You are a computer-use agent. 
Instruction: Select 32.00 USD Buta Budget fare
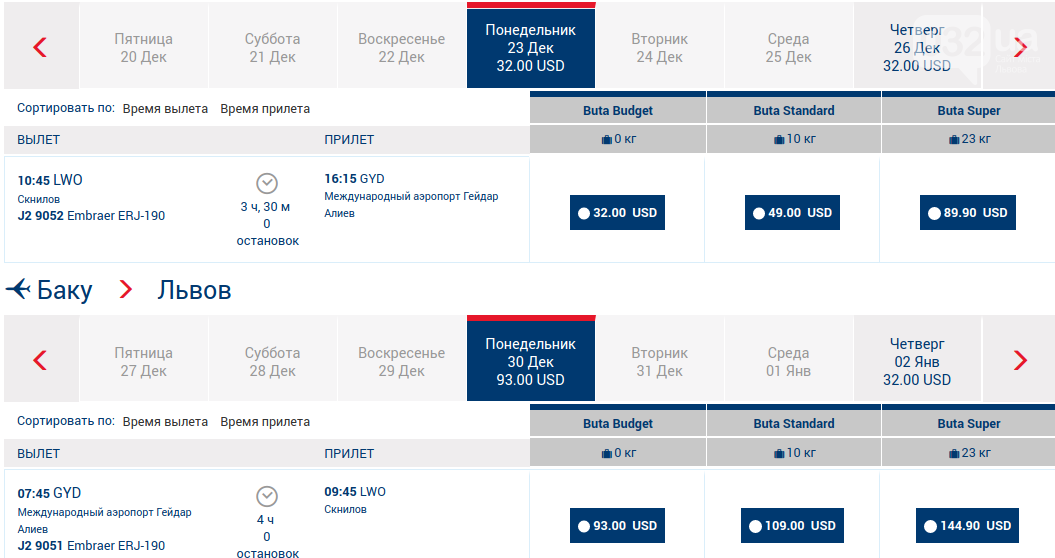[x=617, y=213]
